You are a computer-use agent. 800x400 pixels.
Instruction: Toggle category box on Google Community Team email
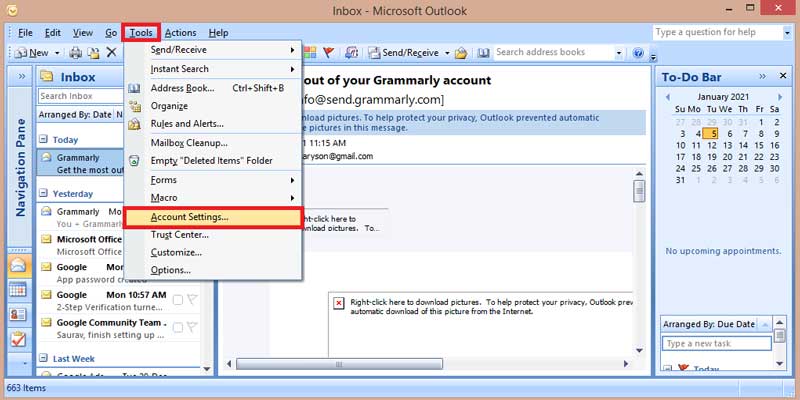point(178,327)
